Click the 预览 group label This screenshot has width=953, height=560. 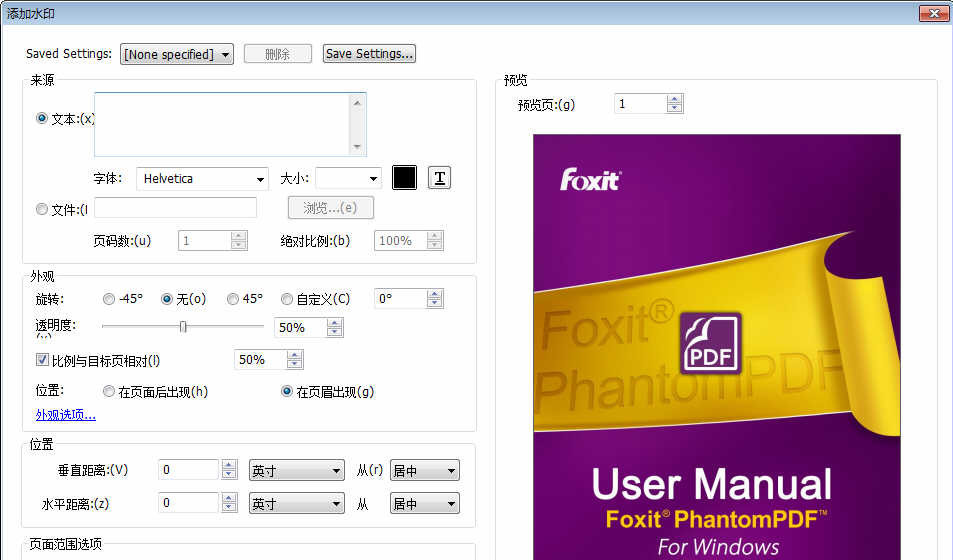tap(516, 80)
